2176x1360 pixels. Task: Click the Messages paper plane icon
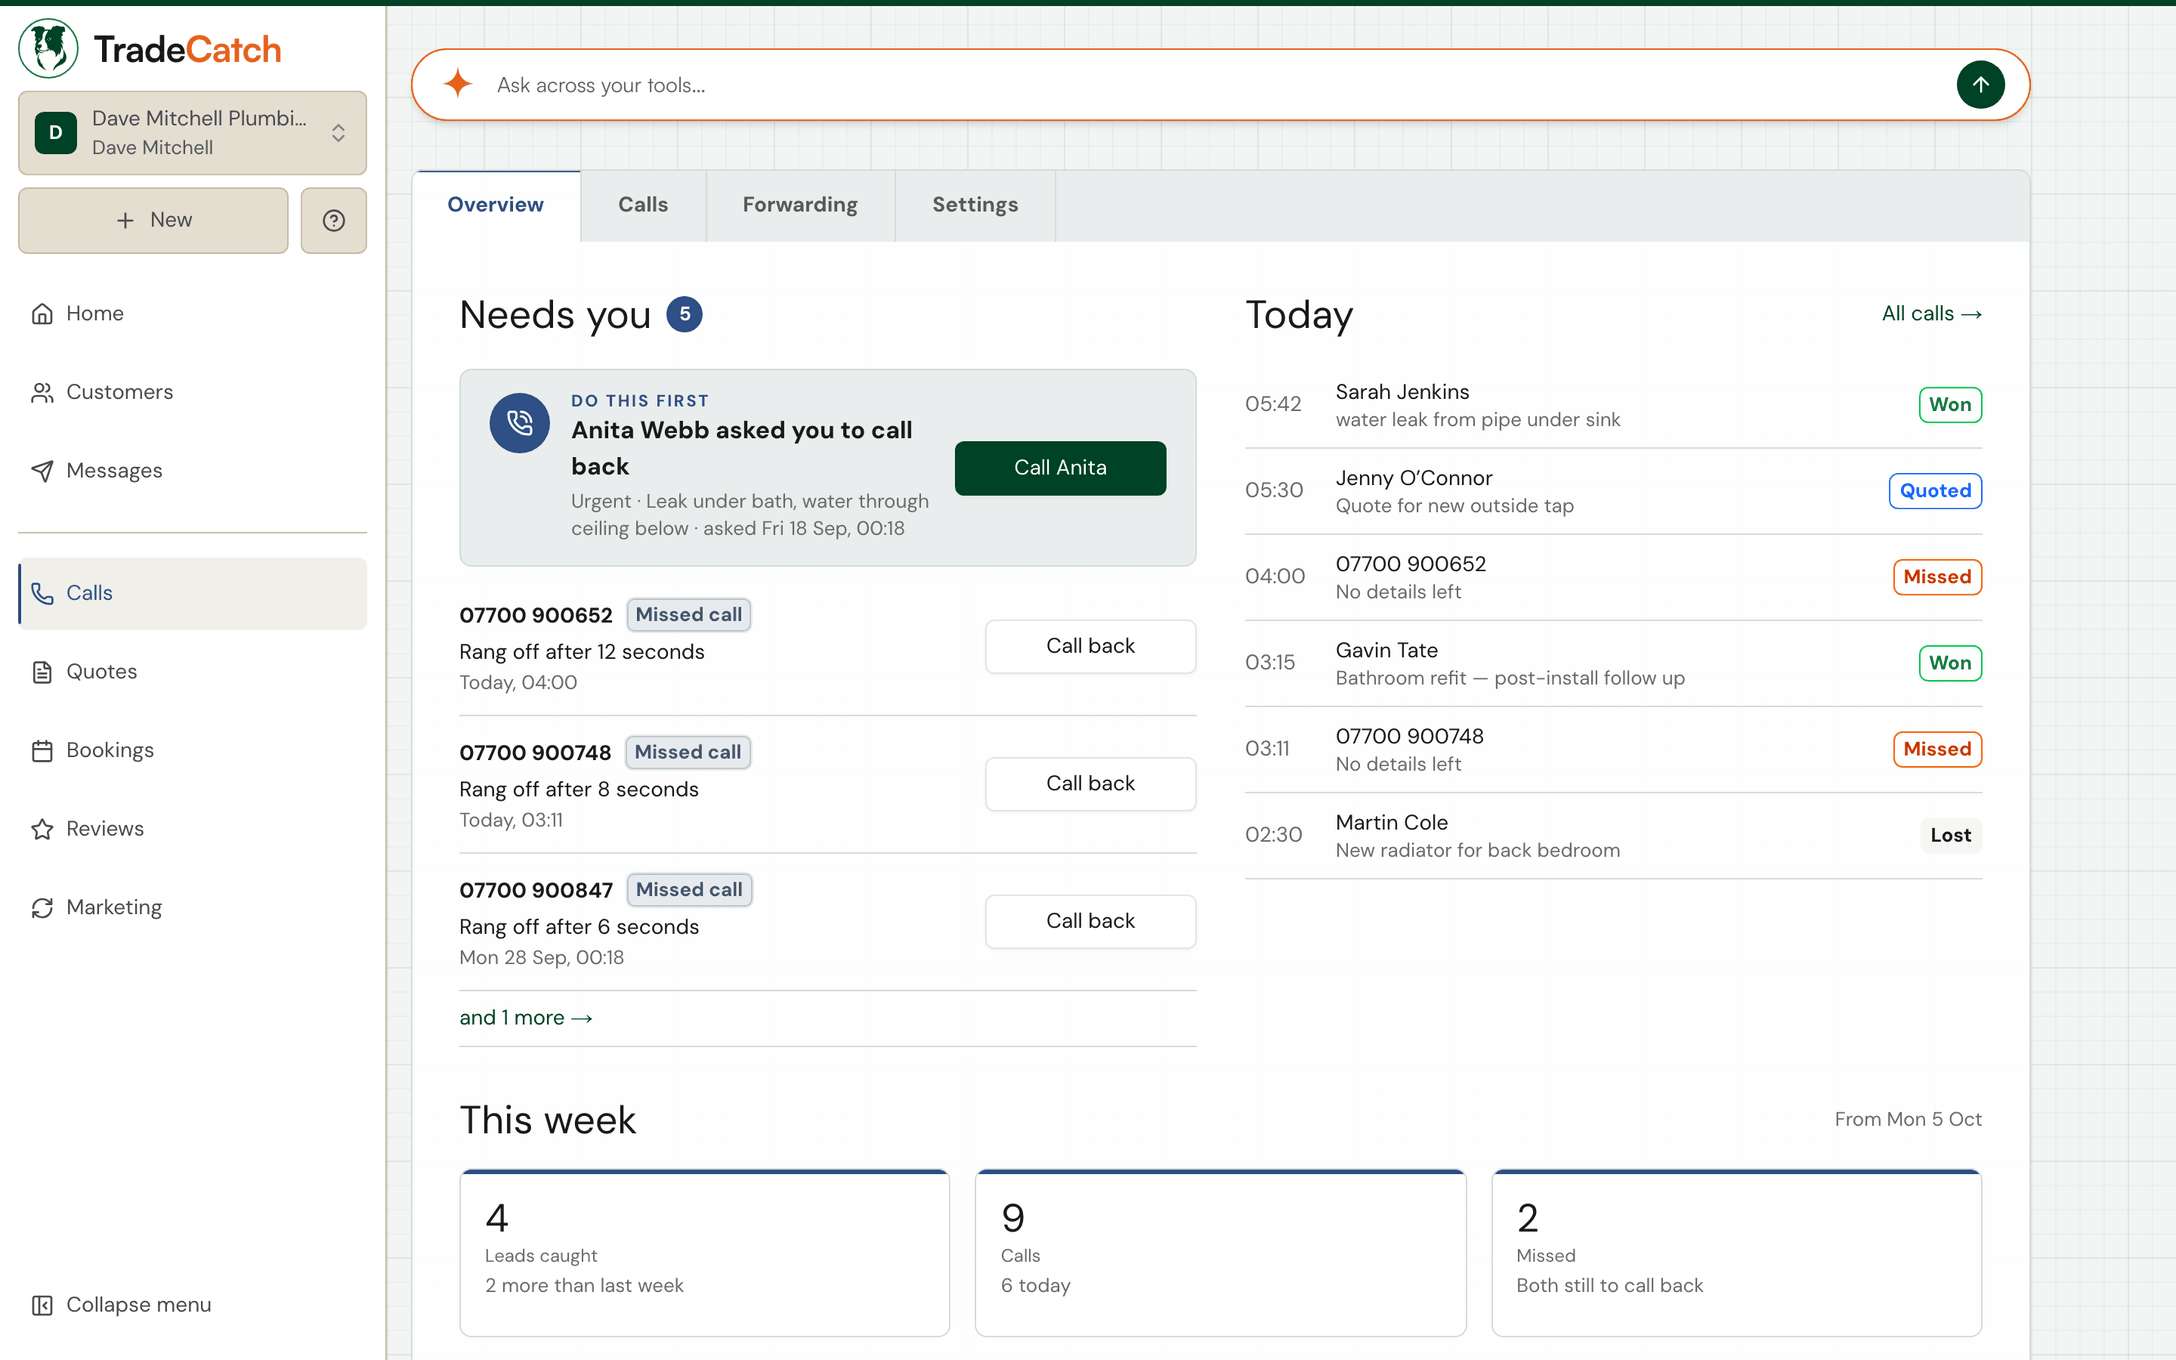pos(42,471)
